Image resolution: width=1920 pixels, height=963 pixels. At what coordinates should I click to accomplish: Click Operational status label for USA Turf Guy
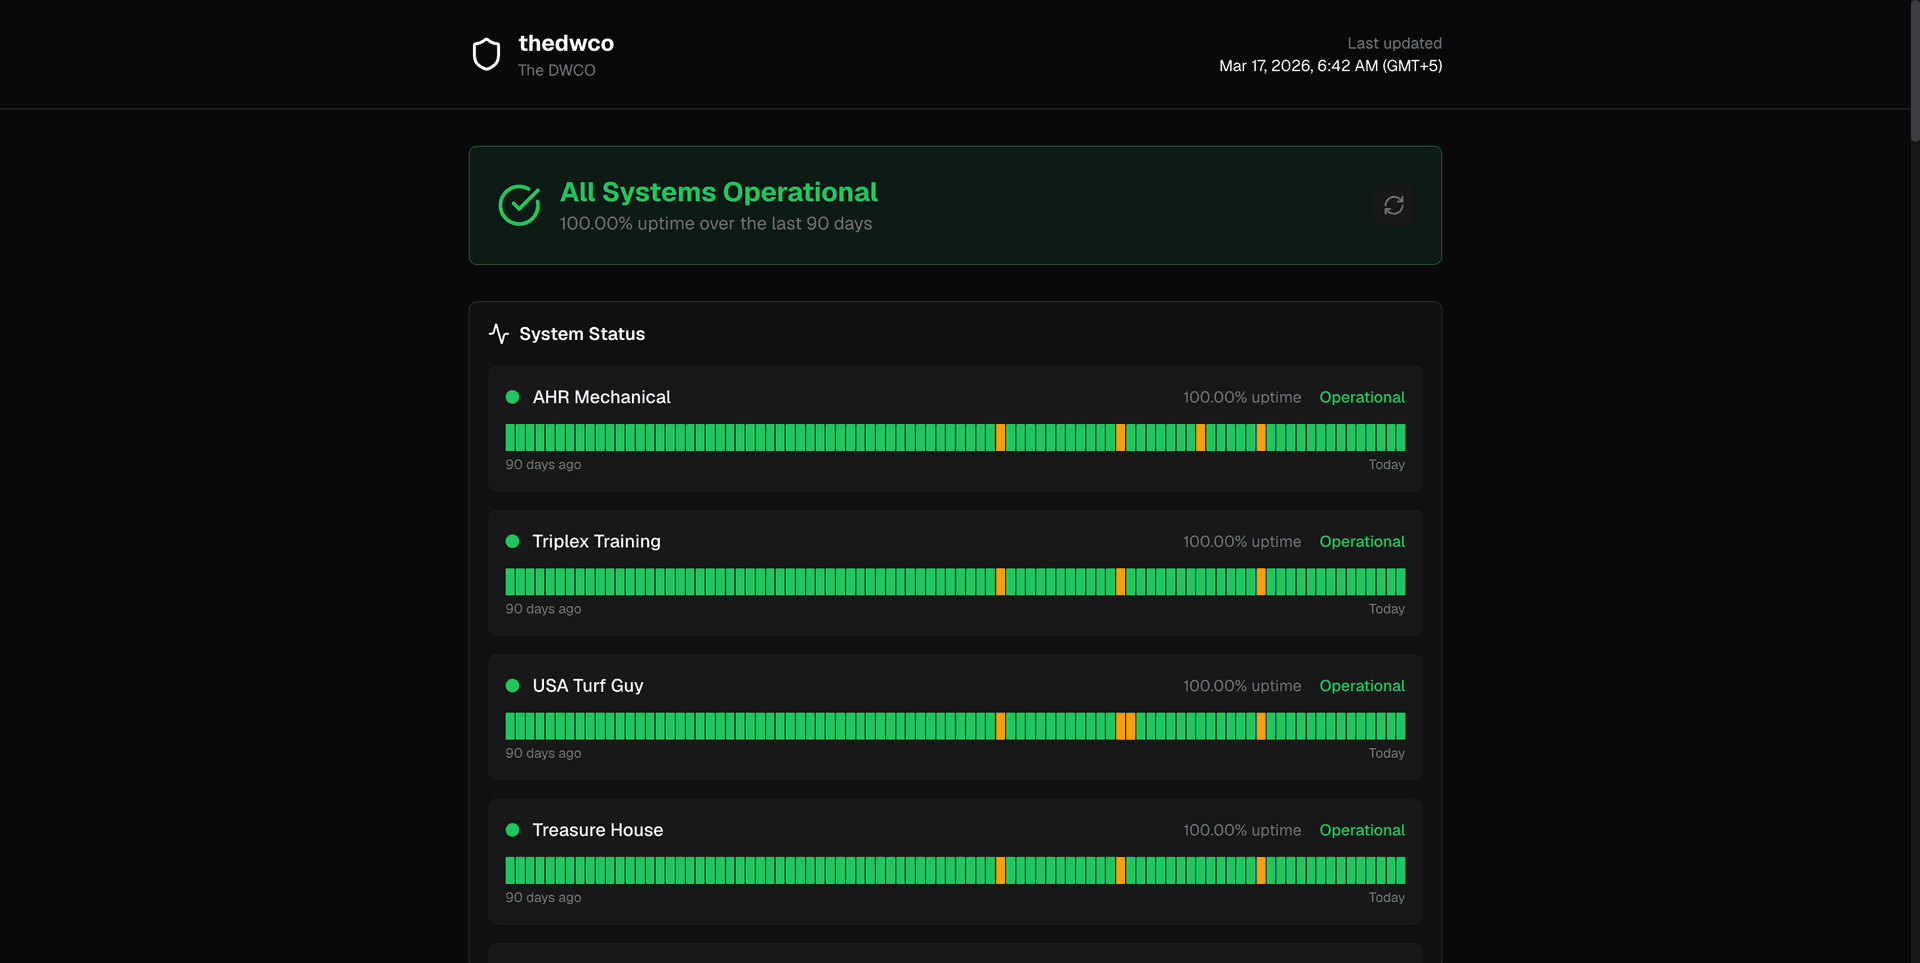(x=1362, y=686)
